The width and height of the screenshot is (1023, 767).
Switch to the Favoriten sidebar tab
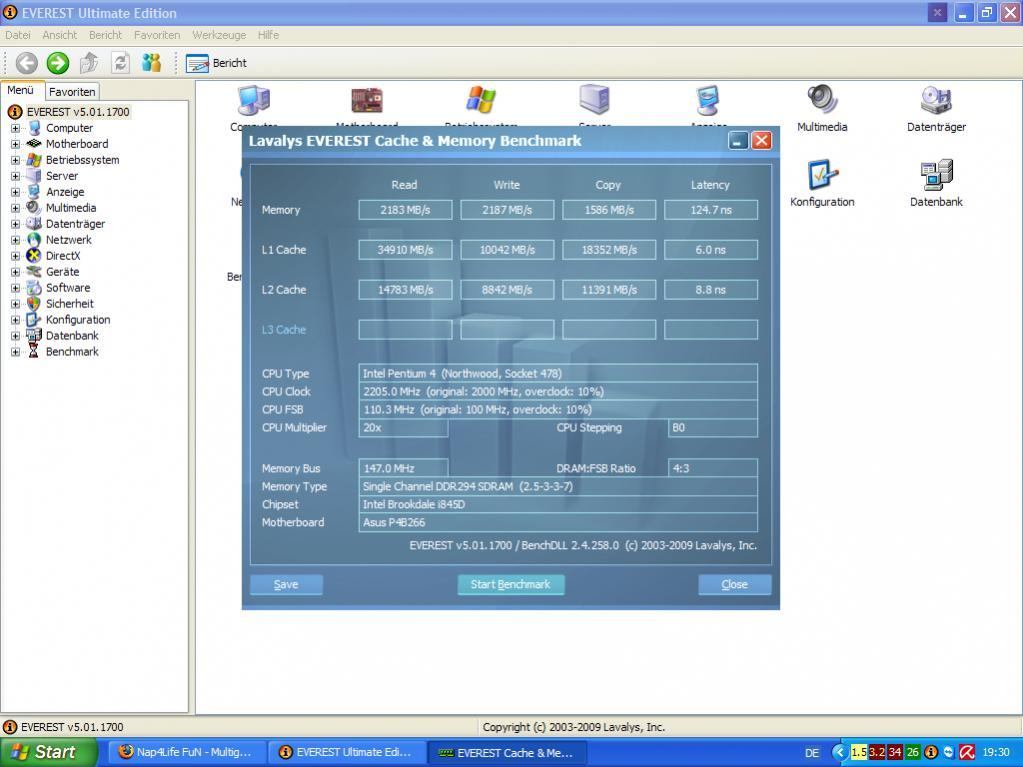pyautogui.click(x=72, y=92)
